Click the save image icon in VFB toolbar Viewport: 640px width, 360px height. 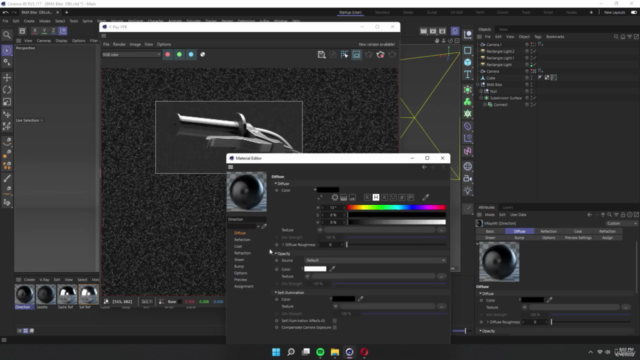[x=322, y=55]
